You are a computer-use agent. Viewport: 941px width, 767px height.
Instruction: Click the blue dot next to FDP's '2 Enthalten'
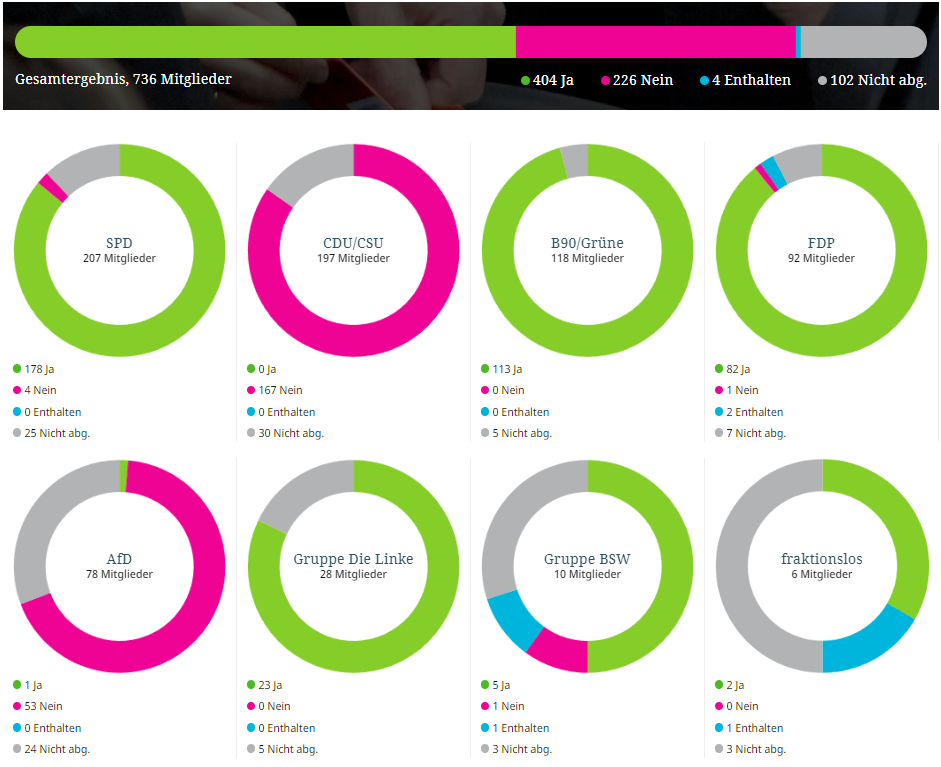[x=719, y=412]
